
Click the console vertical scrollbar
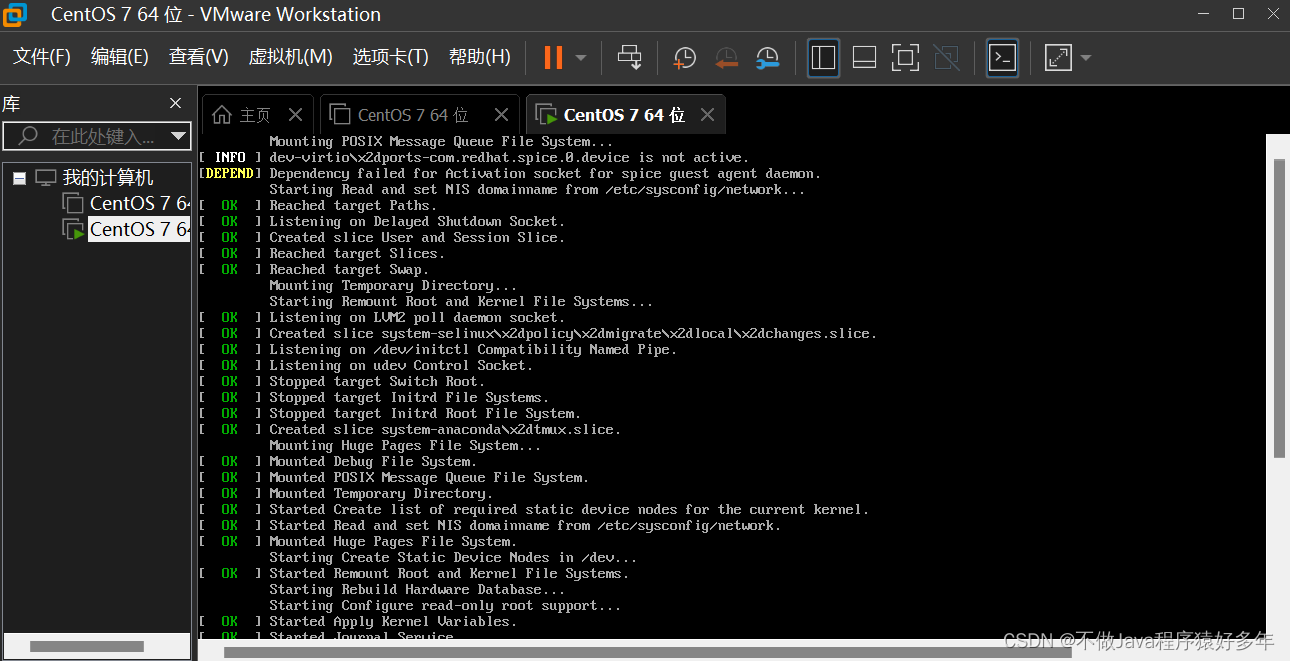1279,308
